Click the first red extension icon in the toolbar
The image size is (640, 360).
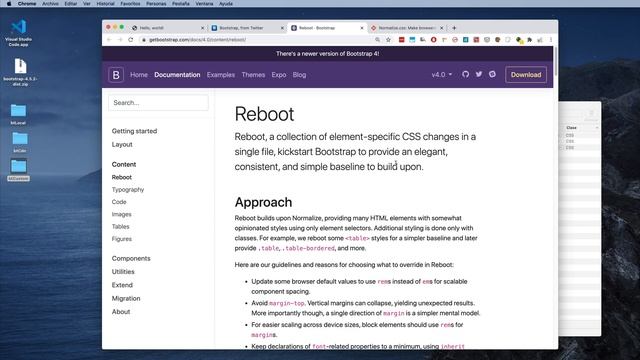402,40
